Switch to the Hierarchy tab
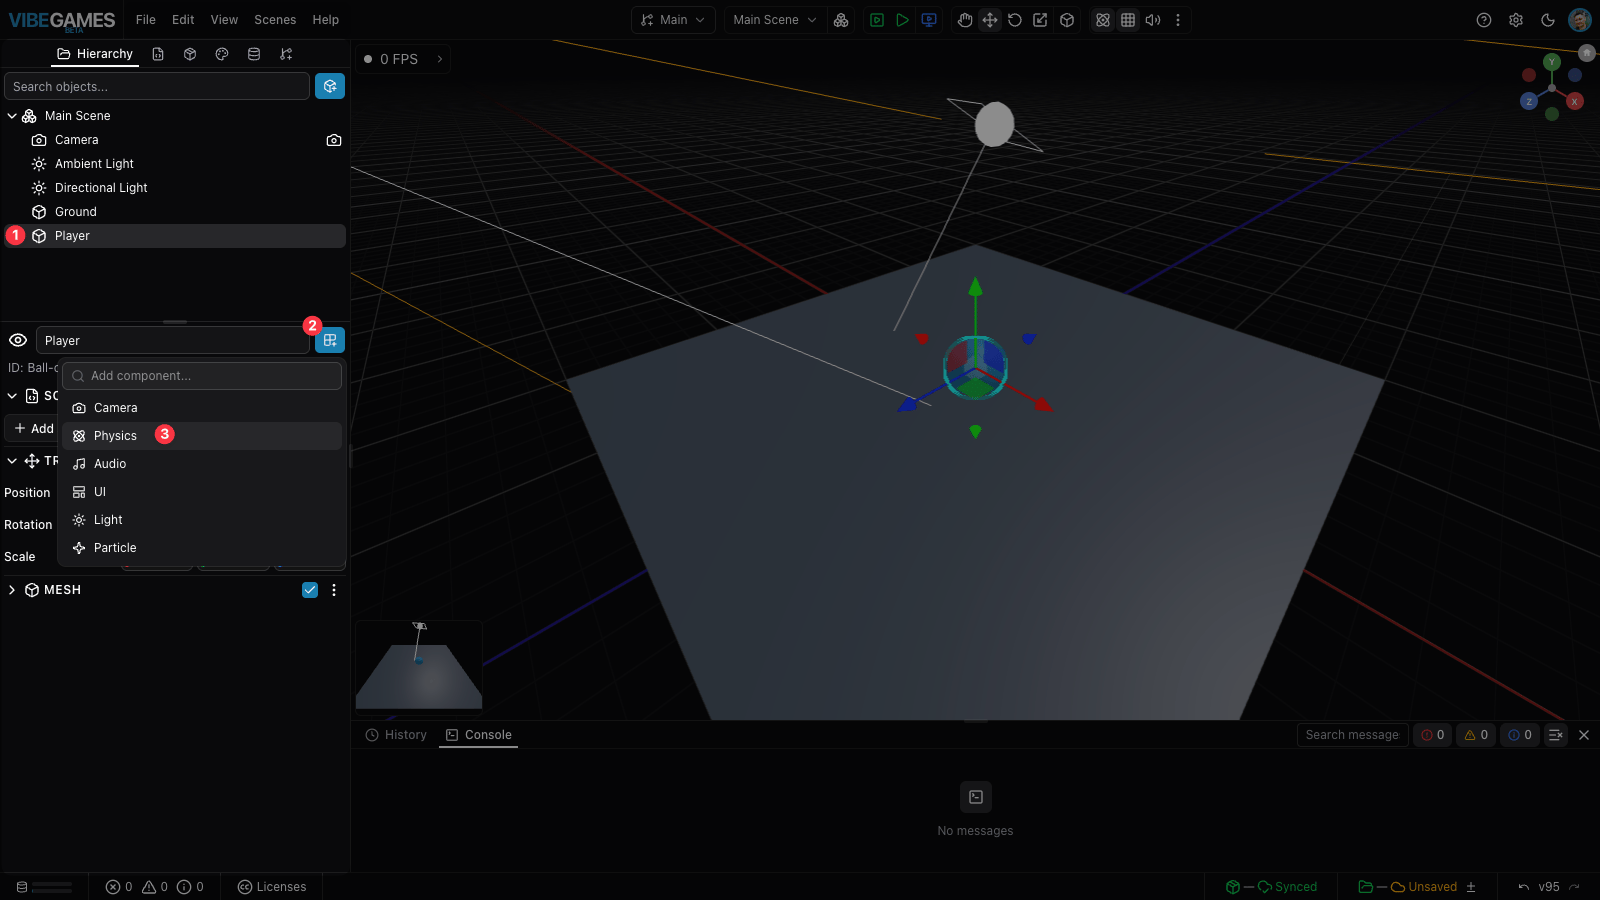The image size is (1600, 900). tap(95, 54)
